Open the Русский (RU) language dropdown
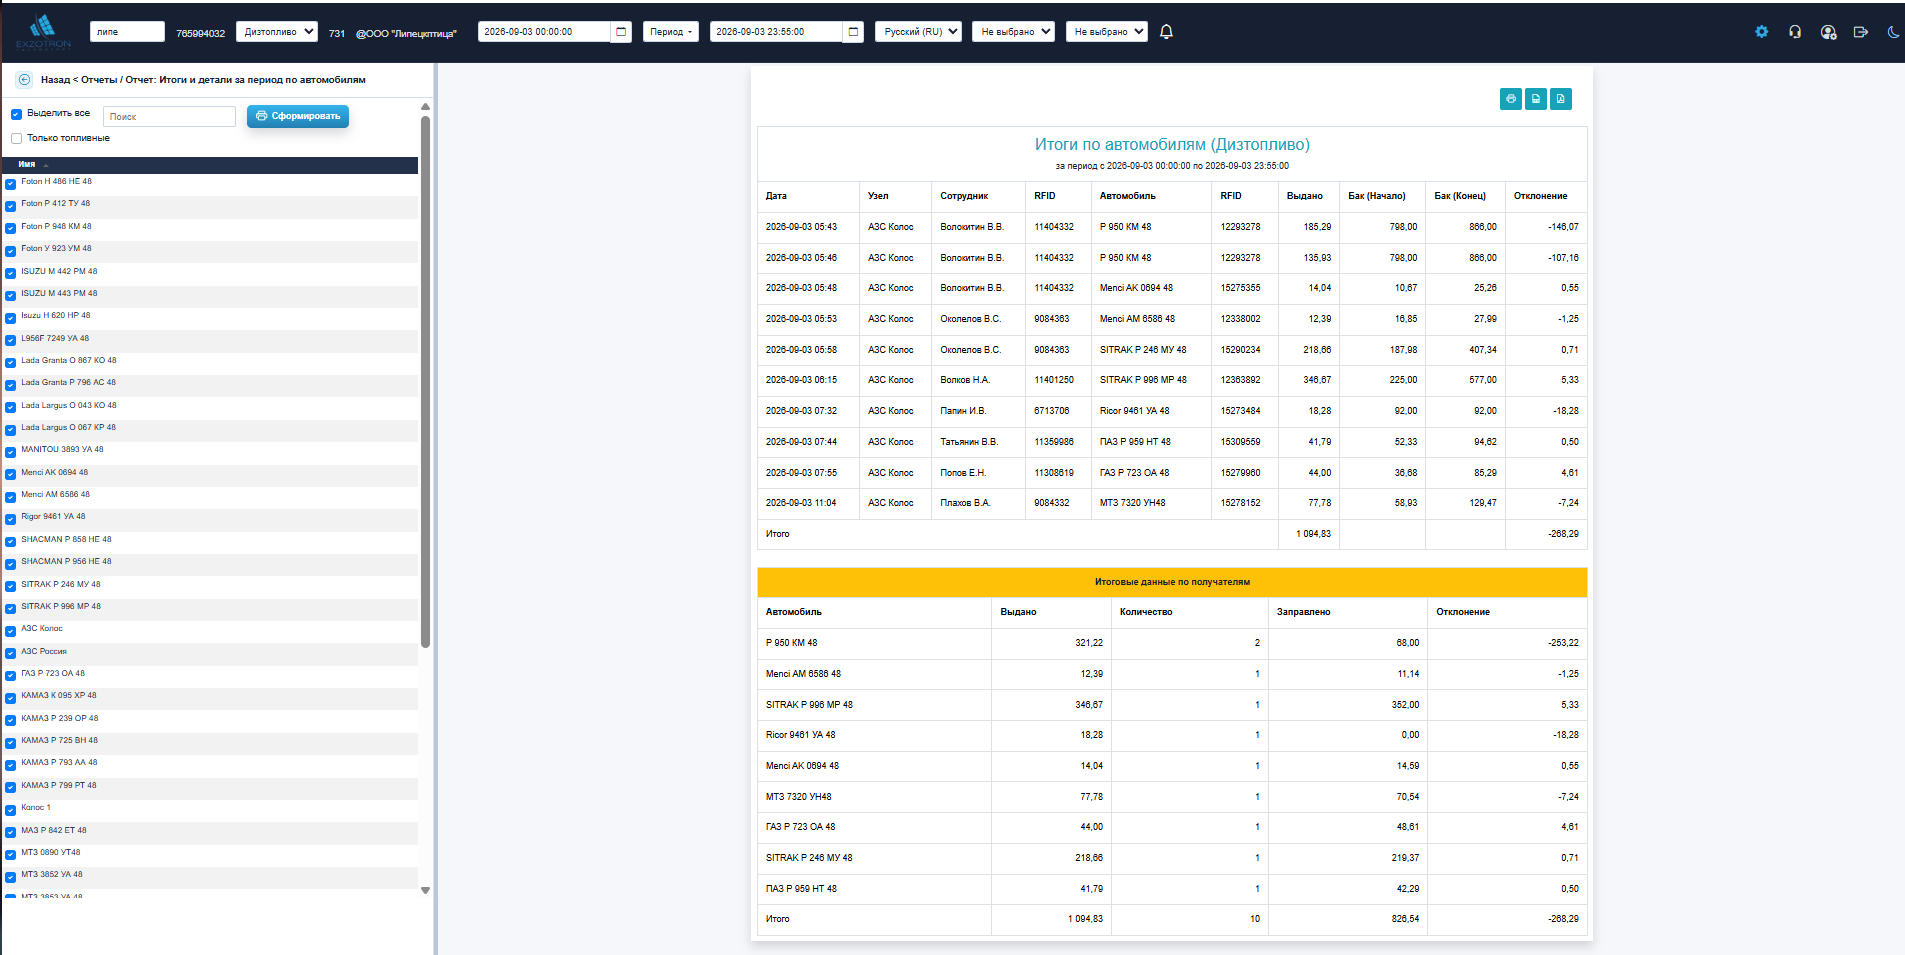 (x=918, y=32)
